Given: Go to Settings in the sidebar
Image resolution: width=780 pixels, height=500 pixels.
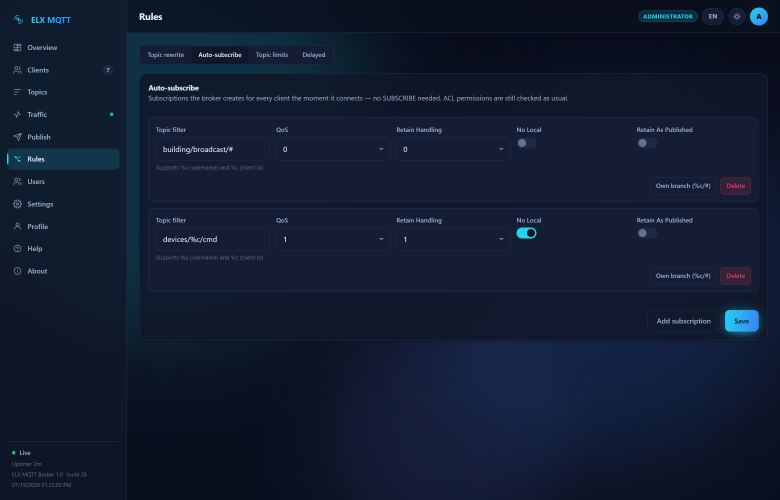Looking at the screenshot, I should coord(63,204).
